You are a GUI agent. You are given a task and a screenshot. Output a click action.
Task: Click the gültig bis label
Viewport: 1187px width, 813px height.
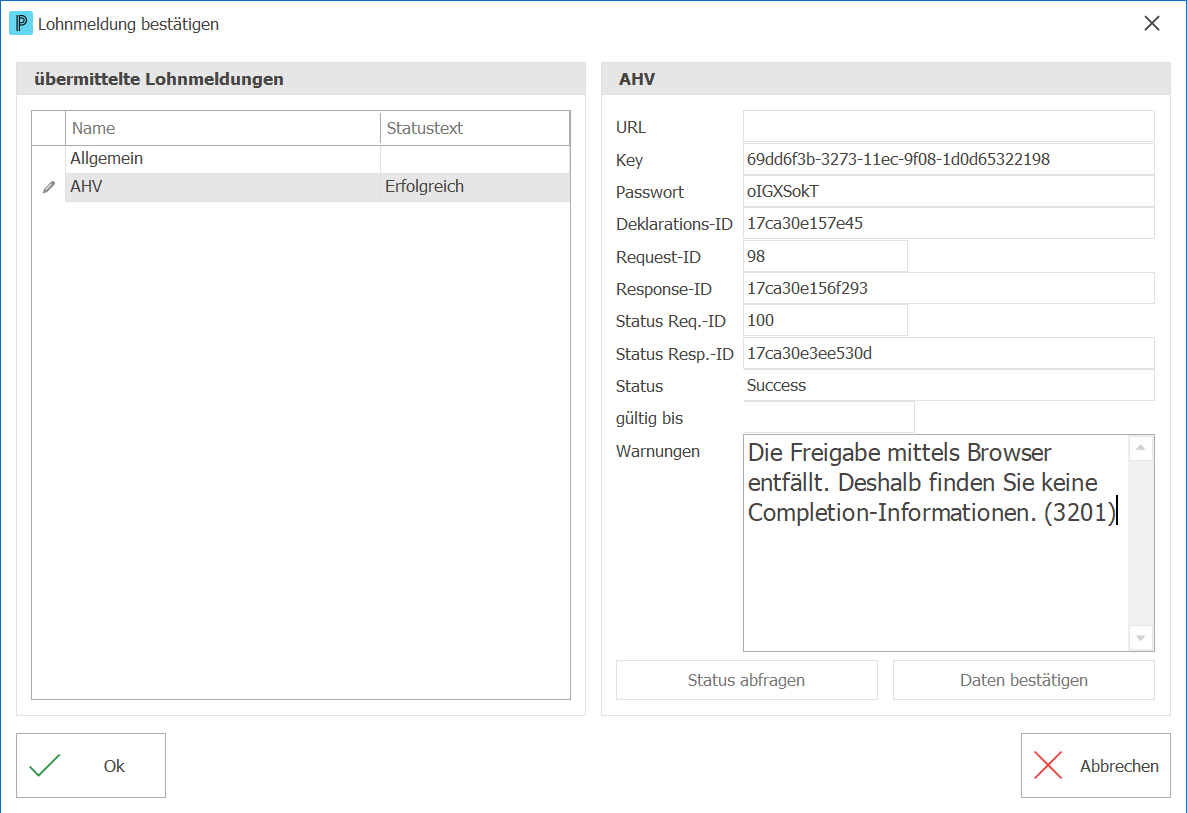(650, 418)
